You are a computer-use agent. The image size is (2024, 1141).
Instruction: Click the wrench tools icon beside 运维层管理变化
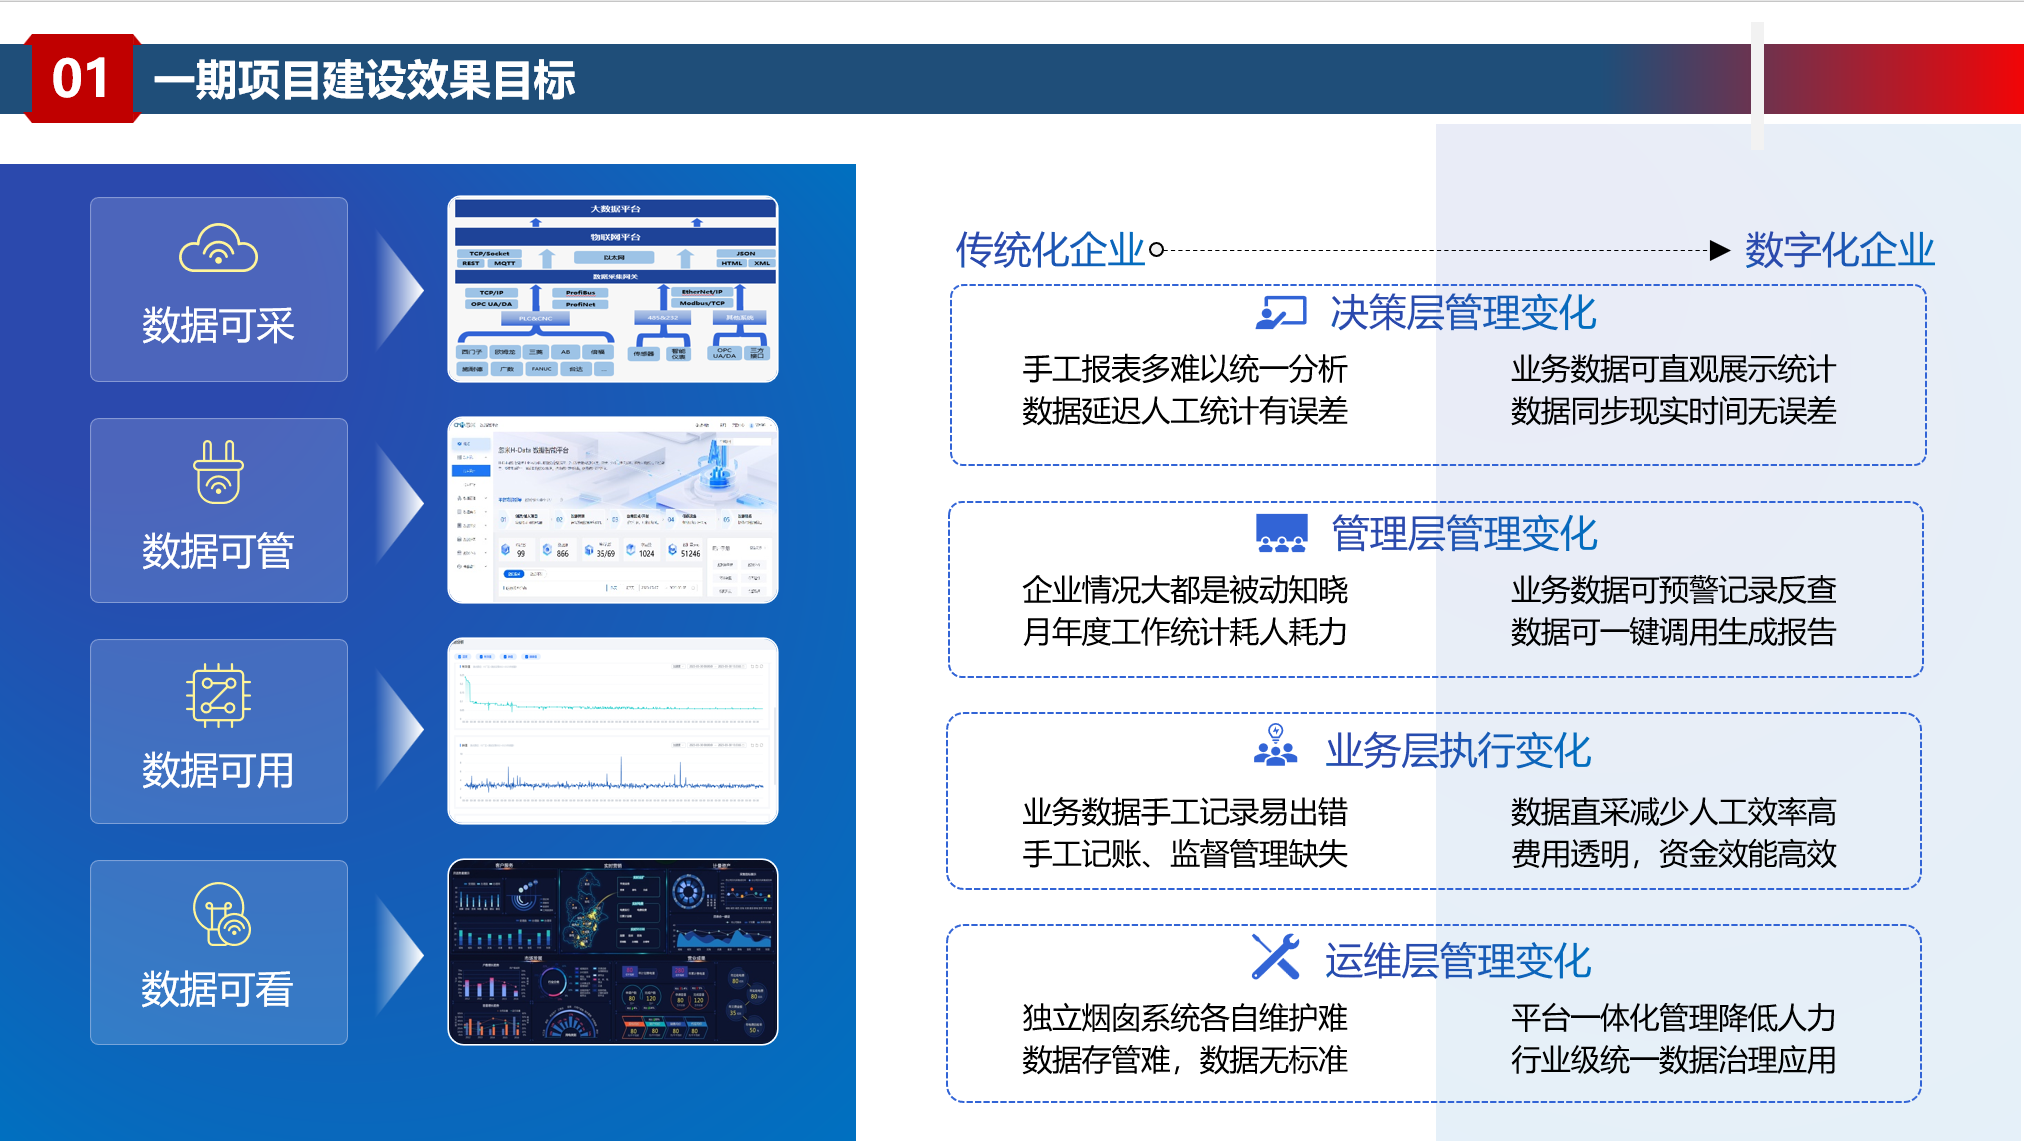[1275, 957]
